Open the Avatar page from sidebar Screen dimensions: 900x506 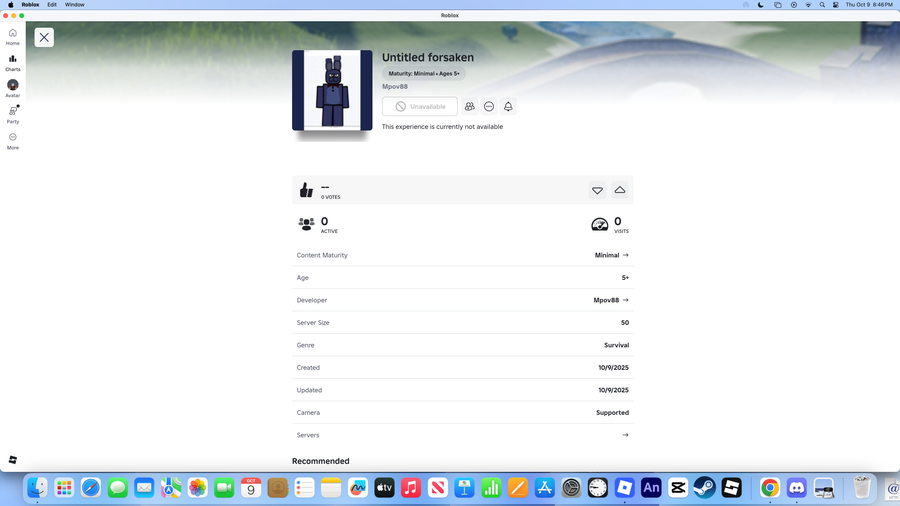13,89
